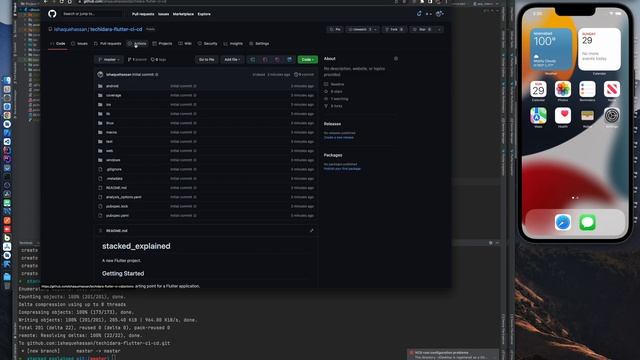Open the pubspec.lock file
The height and width of the screenshot is (360, 640).
click(117, 206)
